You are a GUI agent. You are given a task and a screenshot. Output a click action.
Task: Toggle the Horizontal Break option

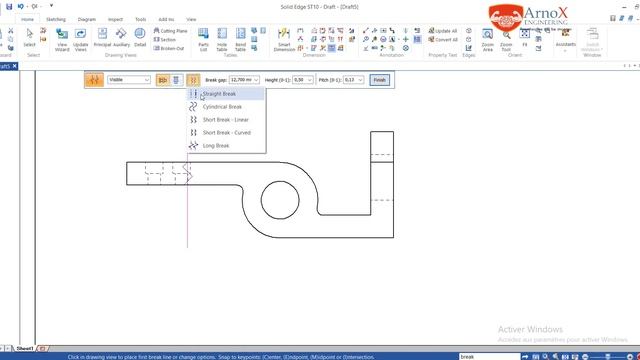pos(176,80)
